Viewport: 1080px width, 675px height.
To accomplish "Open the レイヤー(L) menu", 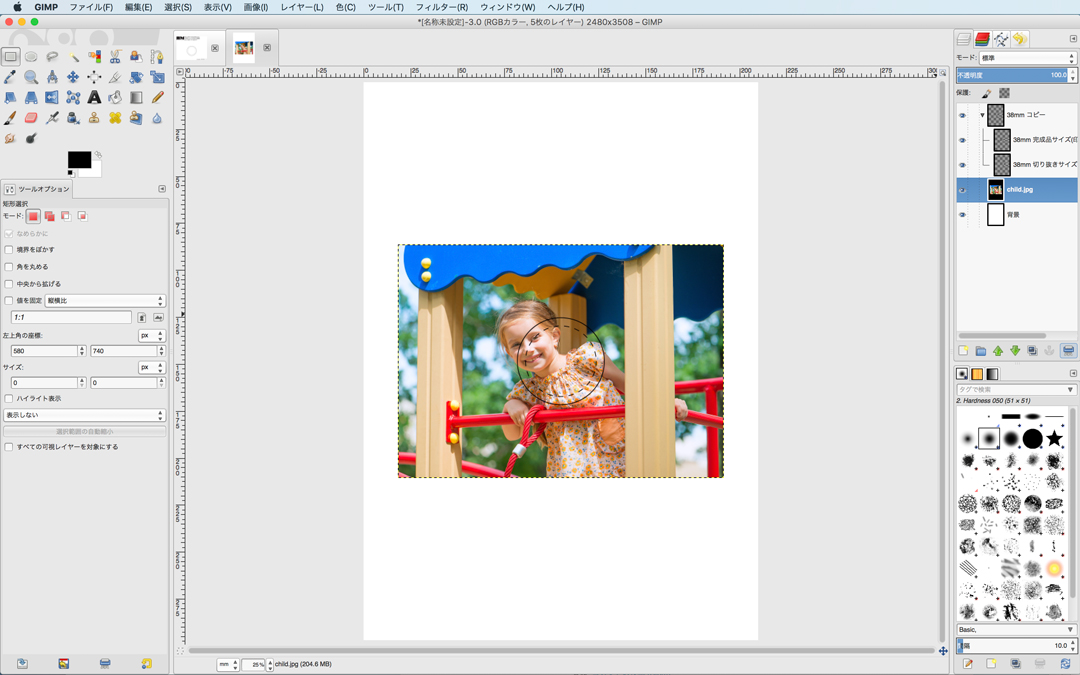I will [x=301, y=7].
